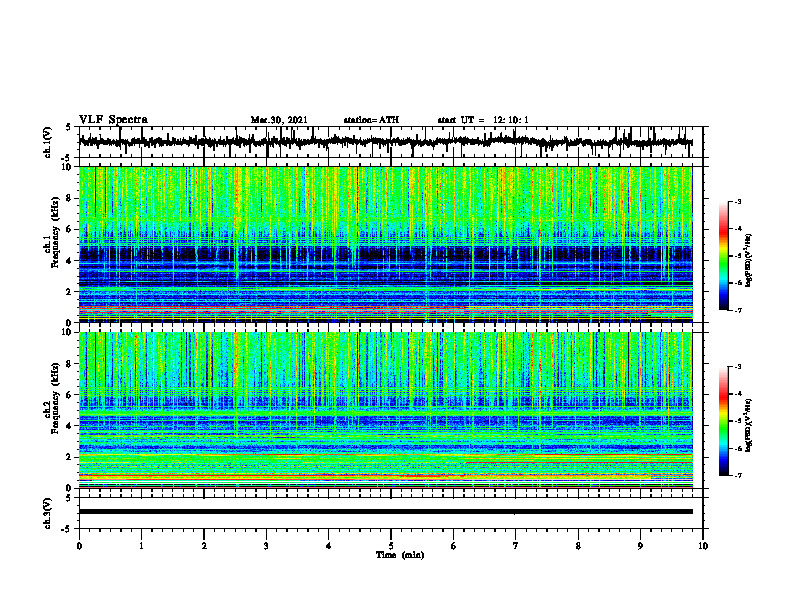Click the ch.1 spectrogram panel
Screen dimensions: 792x612
tap(385, 244)
